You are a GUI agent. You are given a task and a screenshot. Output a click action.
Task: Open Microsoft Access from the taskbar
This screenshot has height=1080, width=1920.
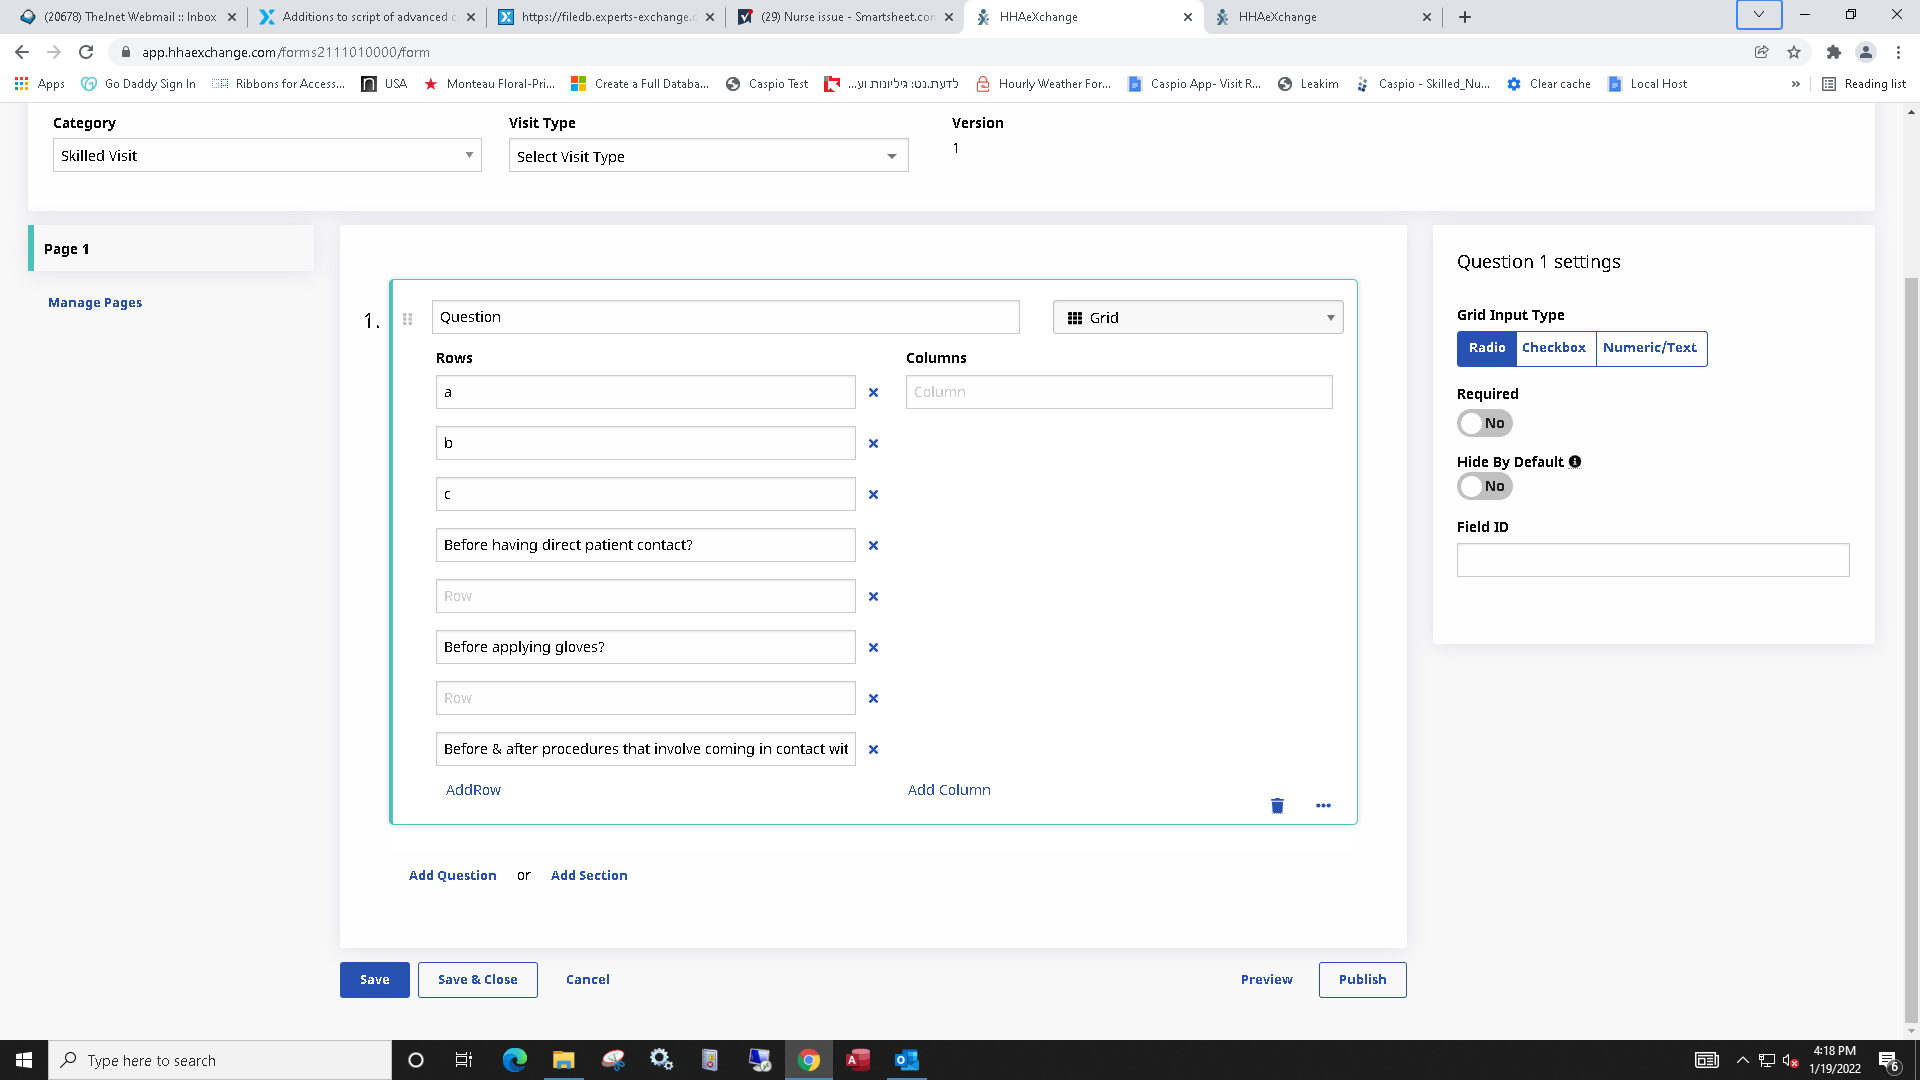click(x=857, y=1060)
